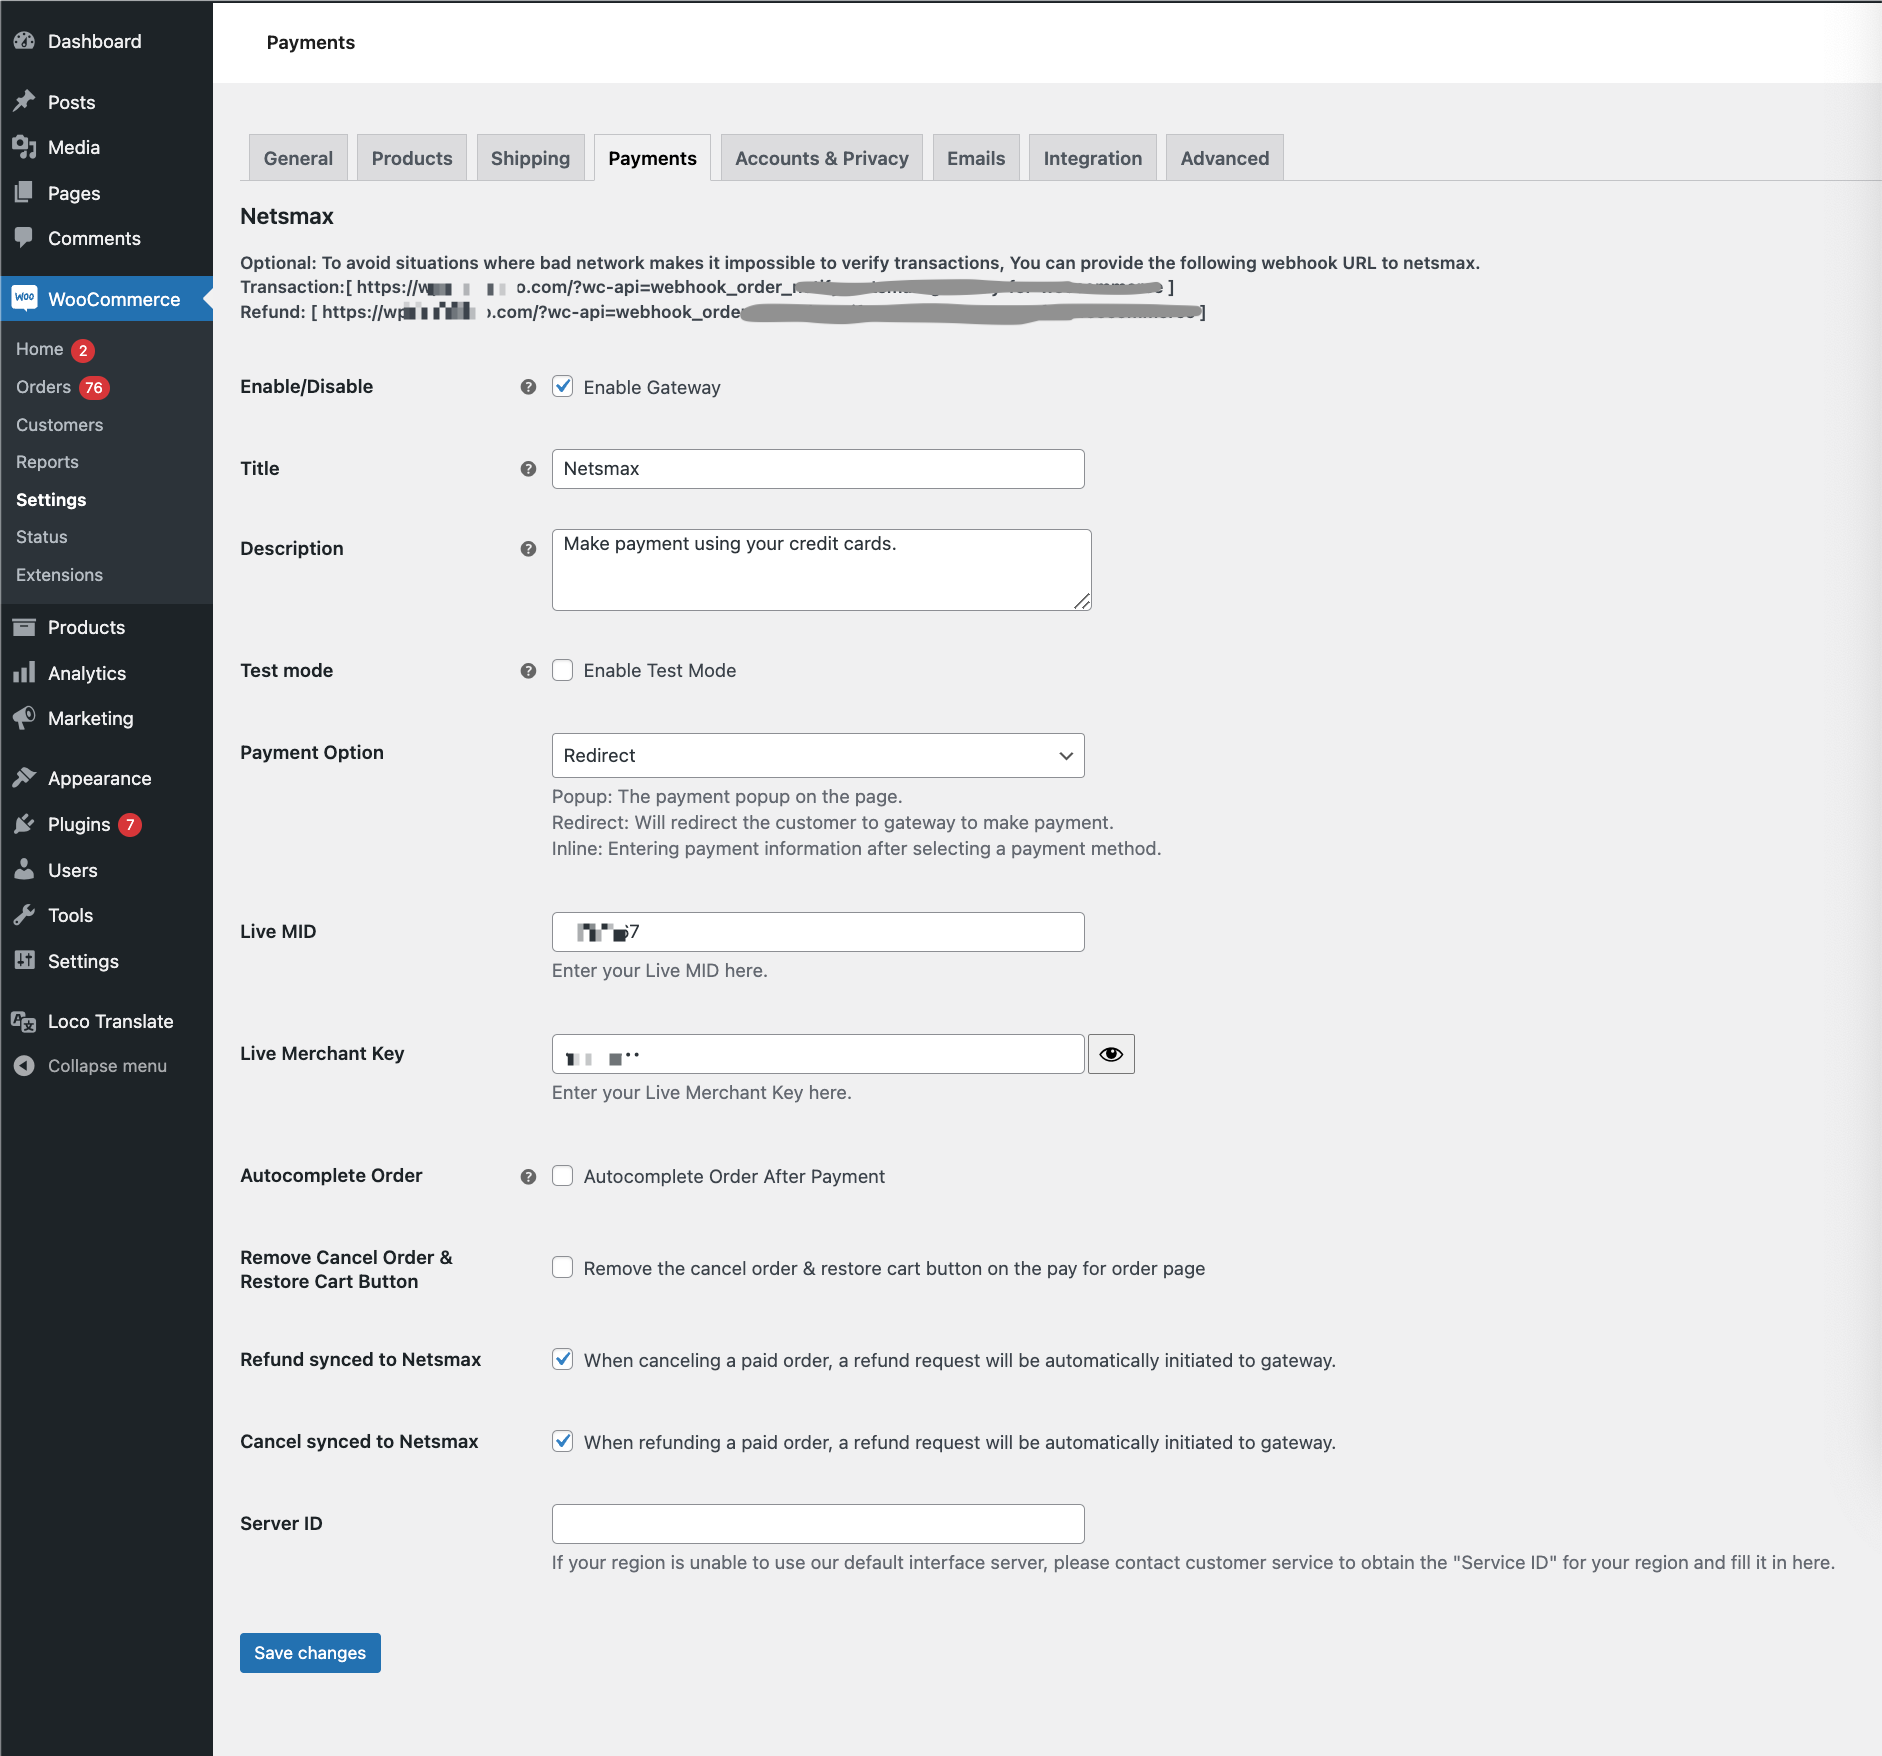Screen dimensions: 1882x1756
Task: Switch to the General tab
Action: point(298,158)
